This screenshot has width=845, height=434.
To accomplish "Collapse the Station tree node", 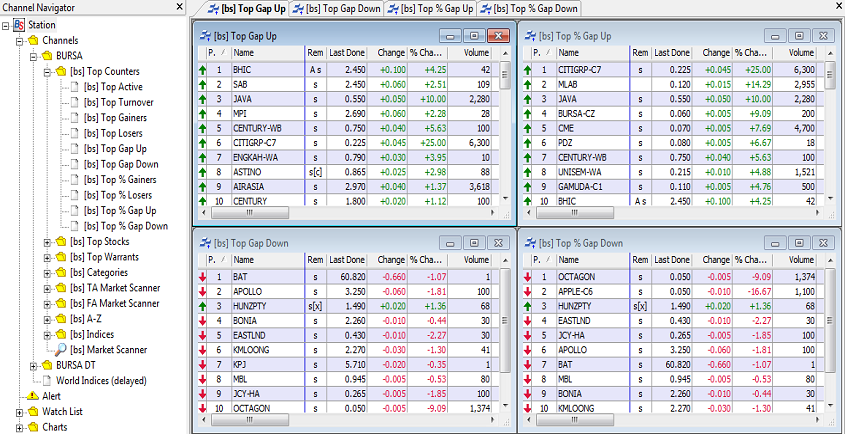I will (5, 25).
